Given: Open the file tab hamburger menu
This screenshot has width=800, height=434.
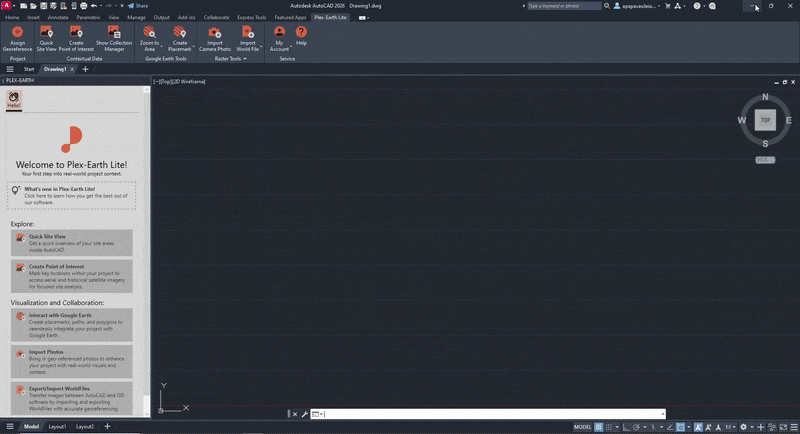Looking at the screenshot, I should (x=10, y=69).
